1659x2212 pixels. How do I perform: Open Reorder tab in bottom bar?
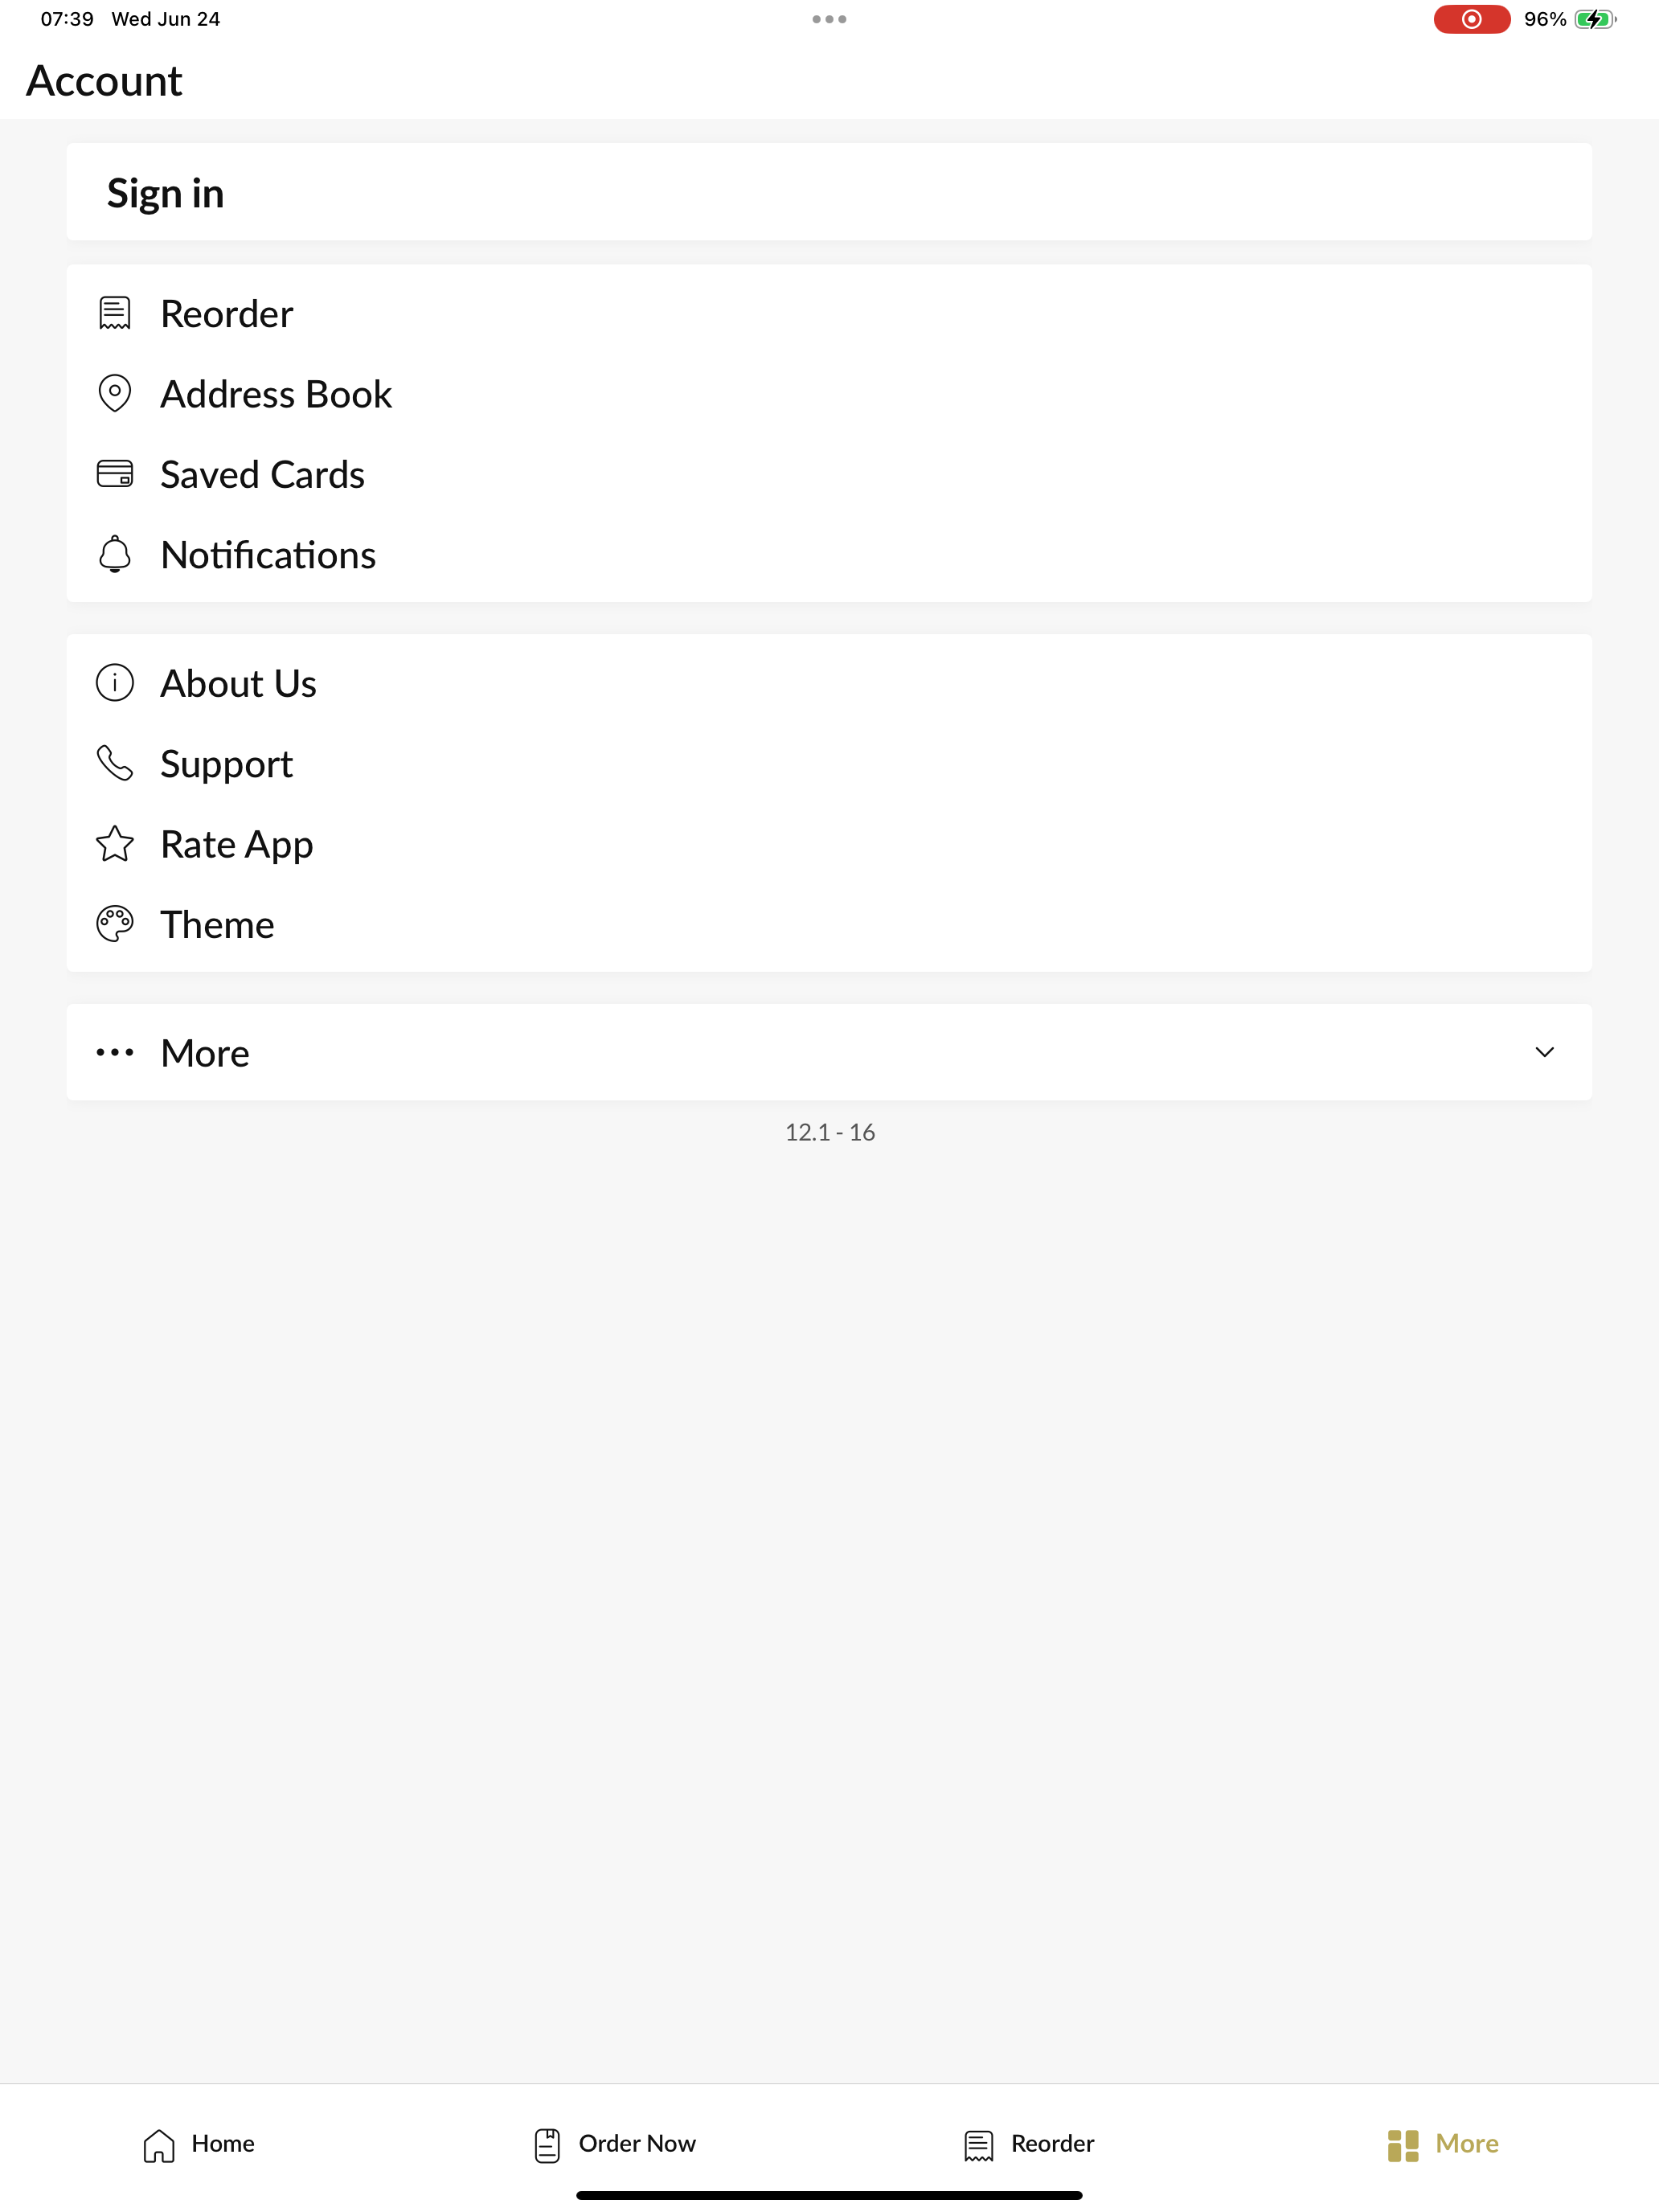point(1029,2144)
